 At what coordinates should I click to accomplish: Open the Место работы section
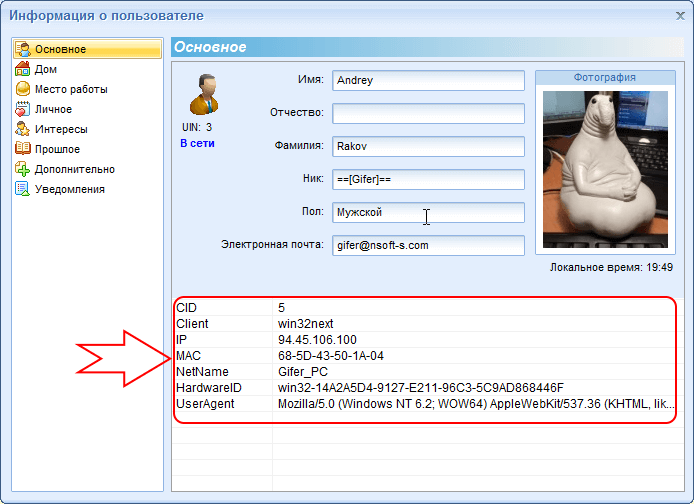coord(71,89)
